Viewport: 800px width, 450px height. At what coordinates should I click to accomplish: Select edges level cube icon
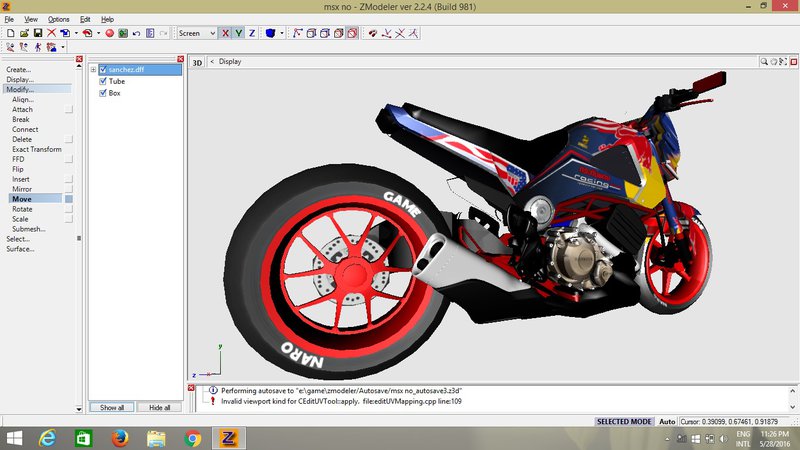[x=311, y=33]
